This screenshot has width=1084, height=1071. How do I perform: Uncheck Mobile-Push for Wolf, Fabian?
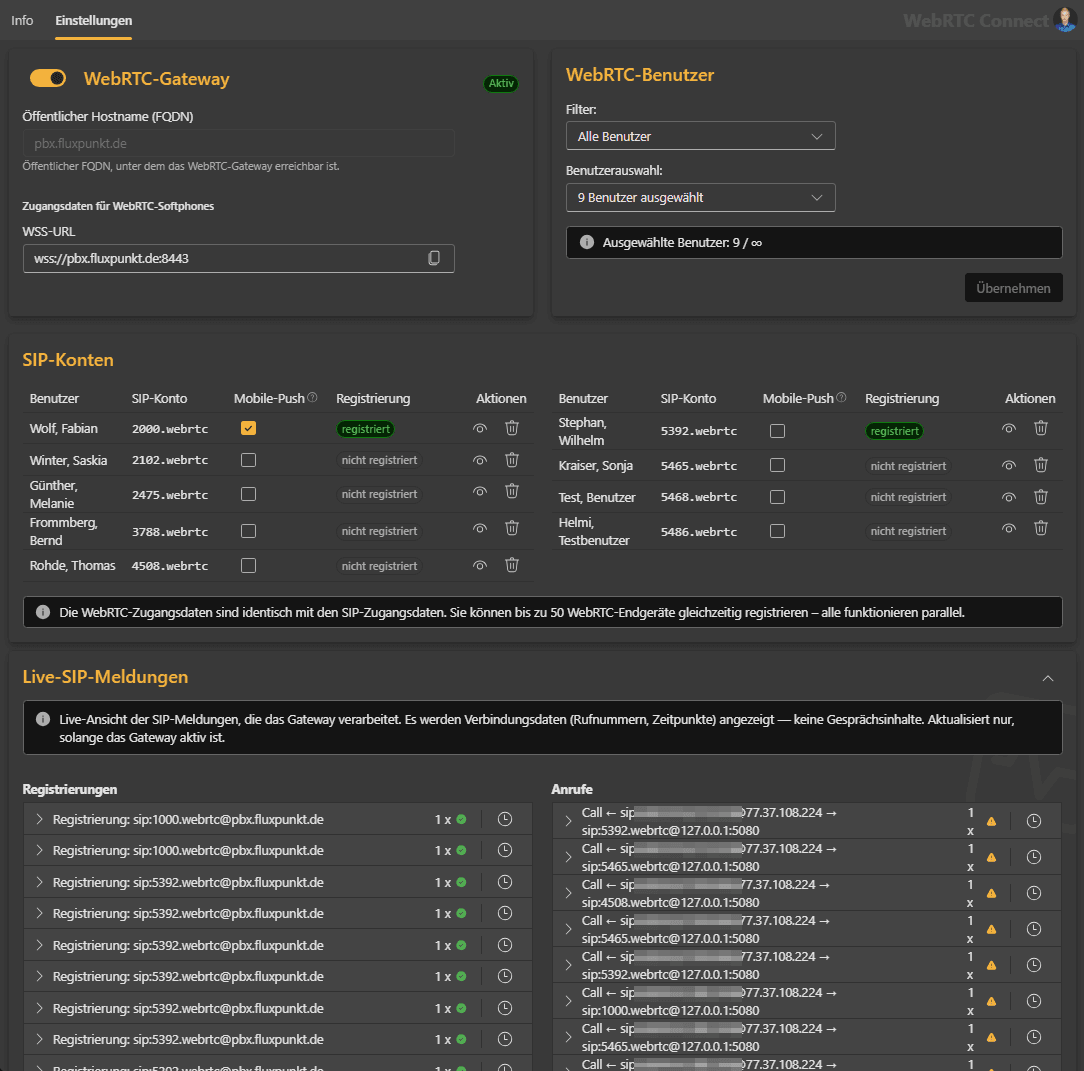point(248,428)
